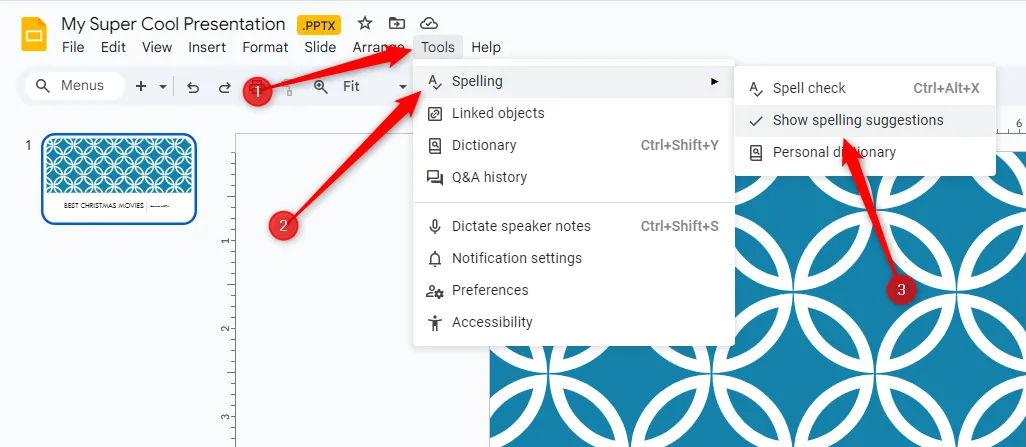This screenshot has width=1026, height=447.
Task: Run Spell check
Action: 864,88
